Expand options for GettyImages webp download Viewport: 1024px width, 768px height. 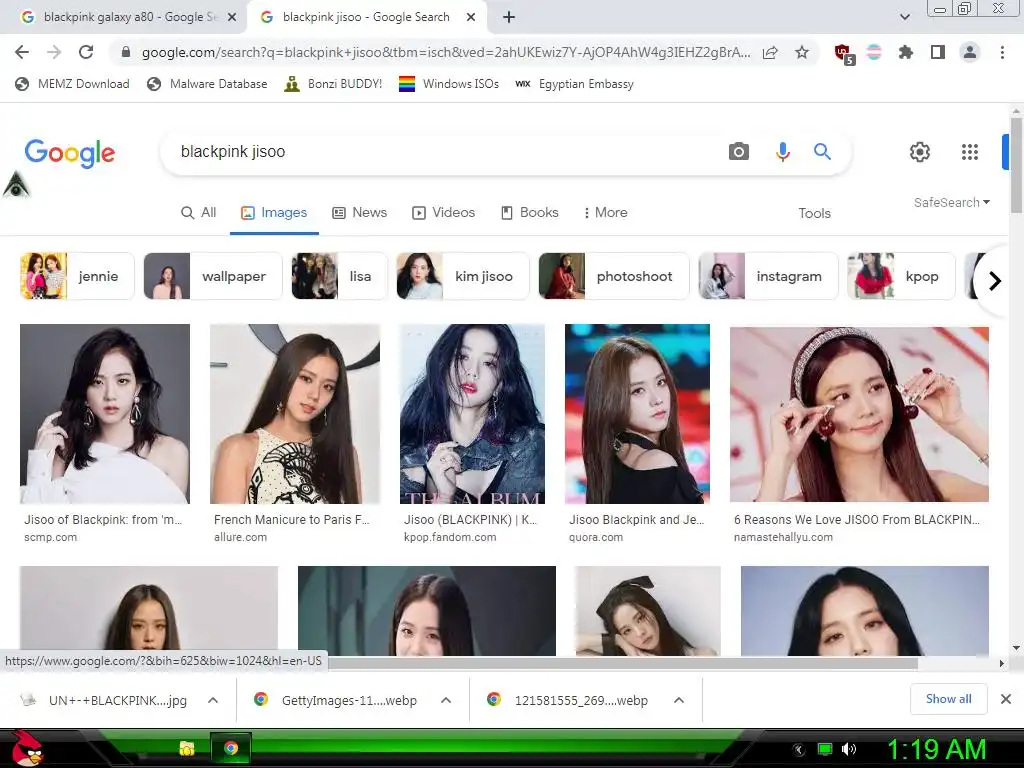tap(446, 700)
